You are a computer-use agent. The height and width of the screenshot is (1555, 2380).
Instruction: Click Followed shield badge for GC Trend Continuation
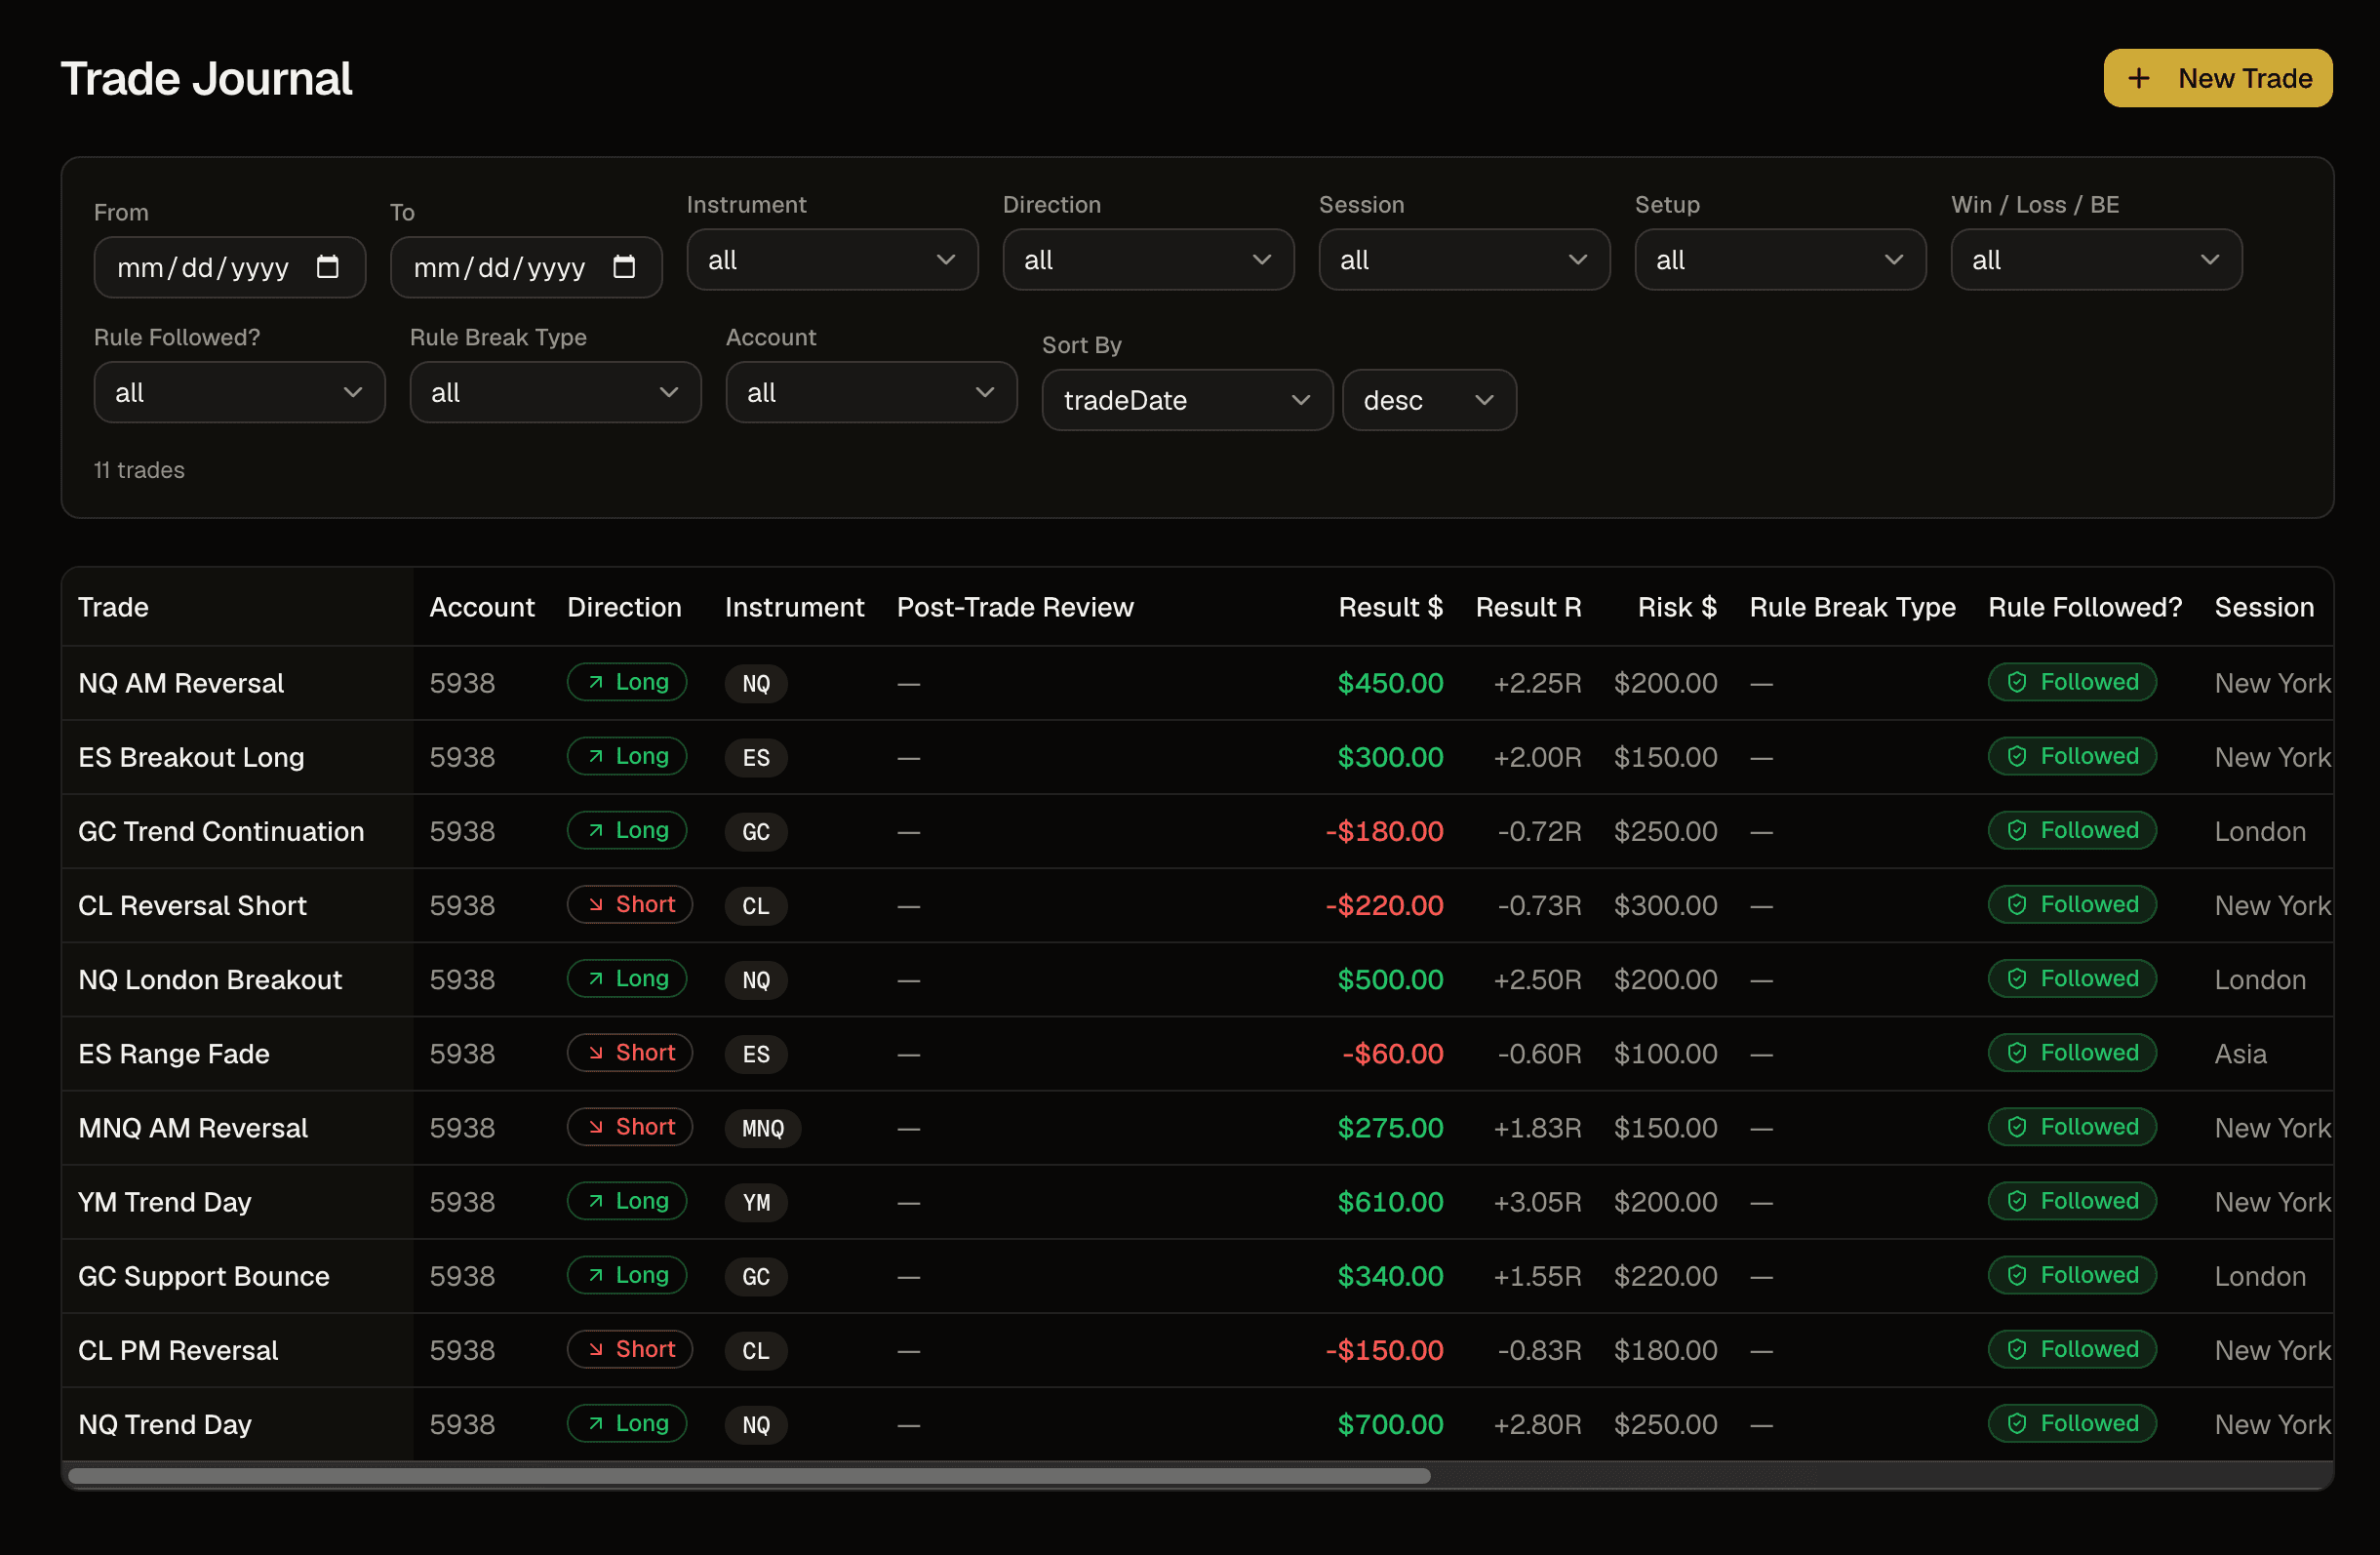point(2072,831)
